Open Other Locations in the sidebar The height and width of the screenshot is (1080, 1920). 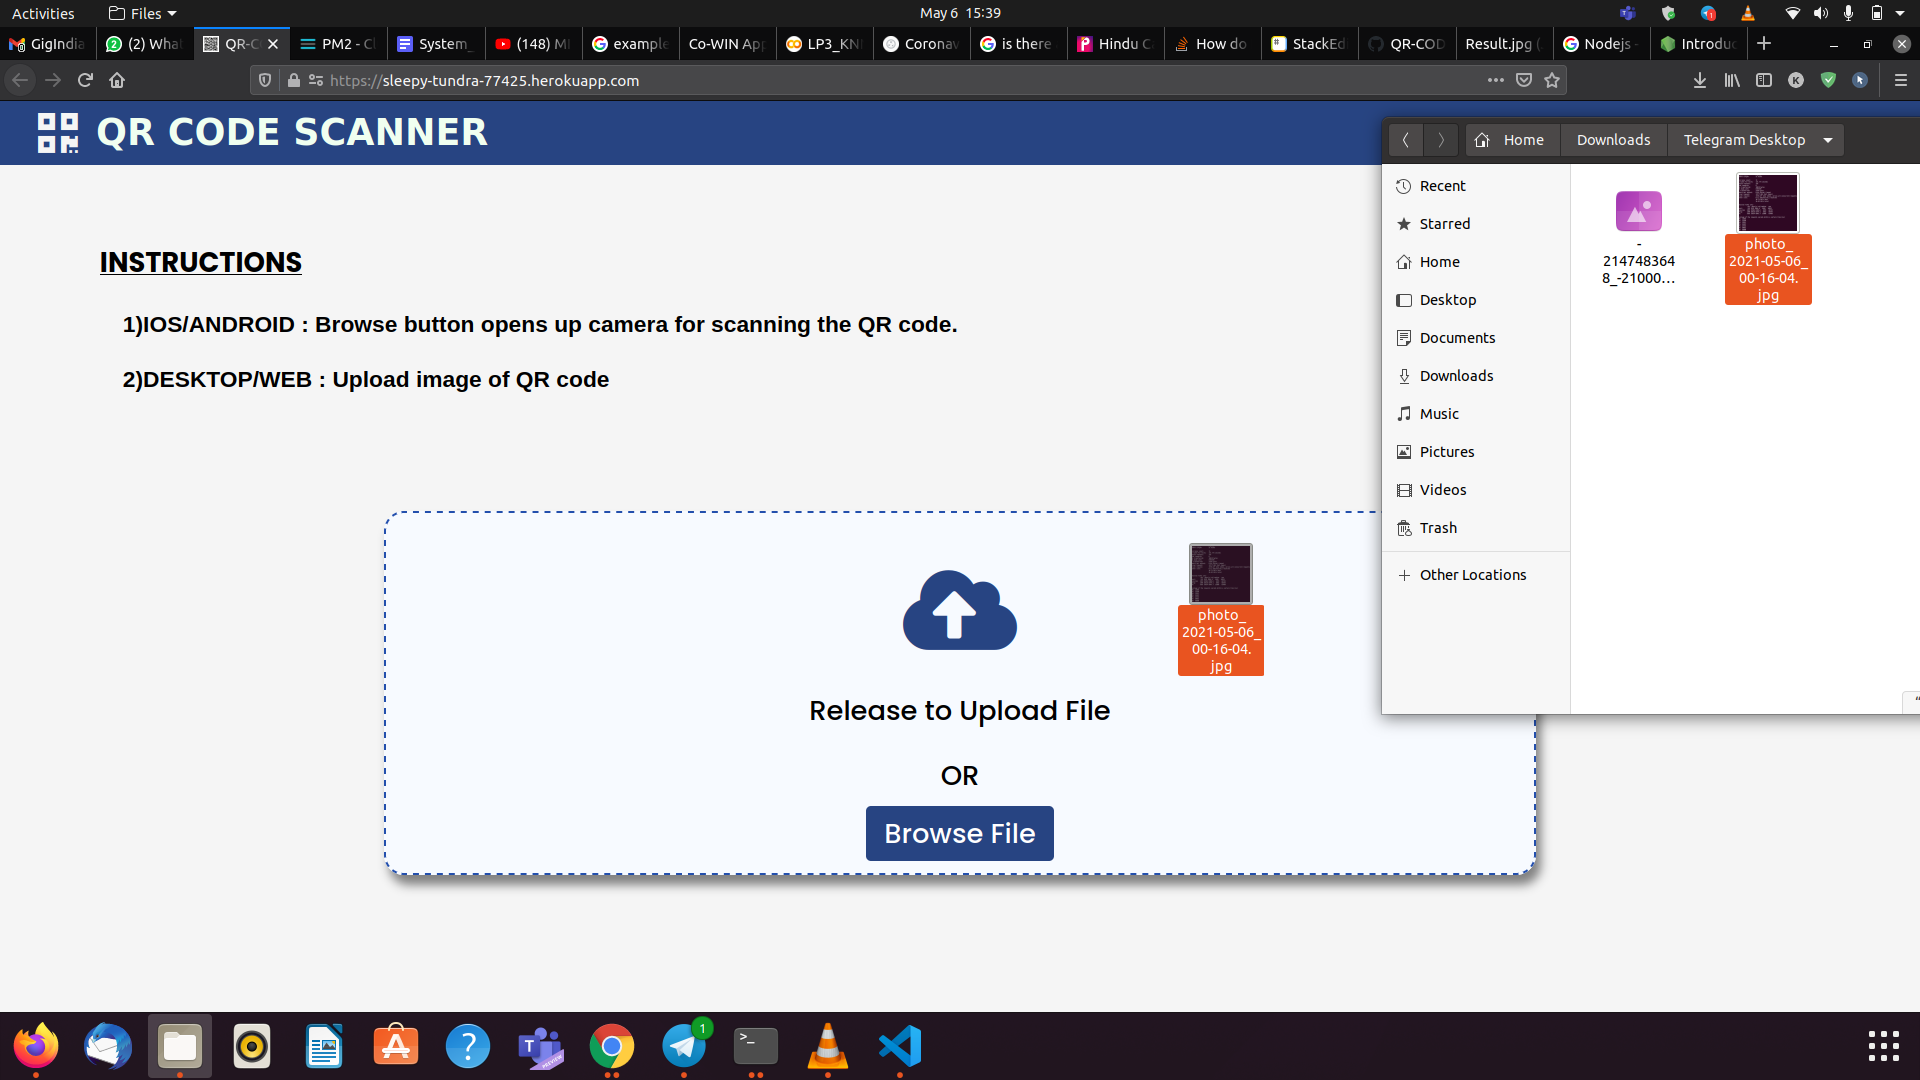click(x=1472, y=575)
